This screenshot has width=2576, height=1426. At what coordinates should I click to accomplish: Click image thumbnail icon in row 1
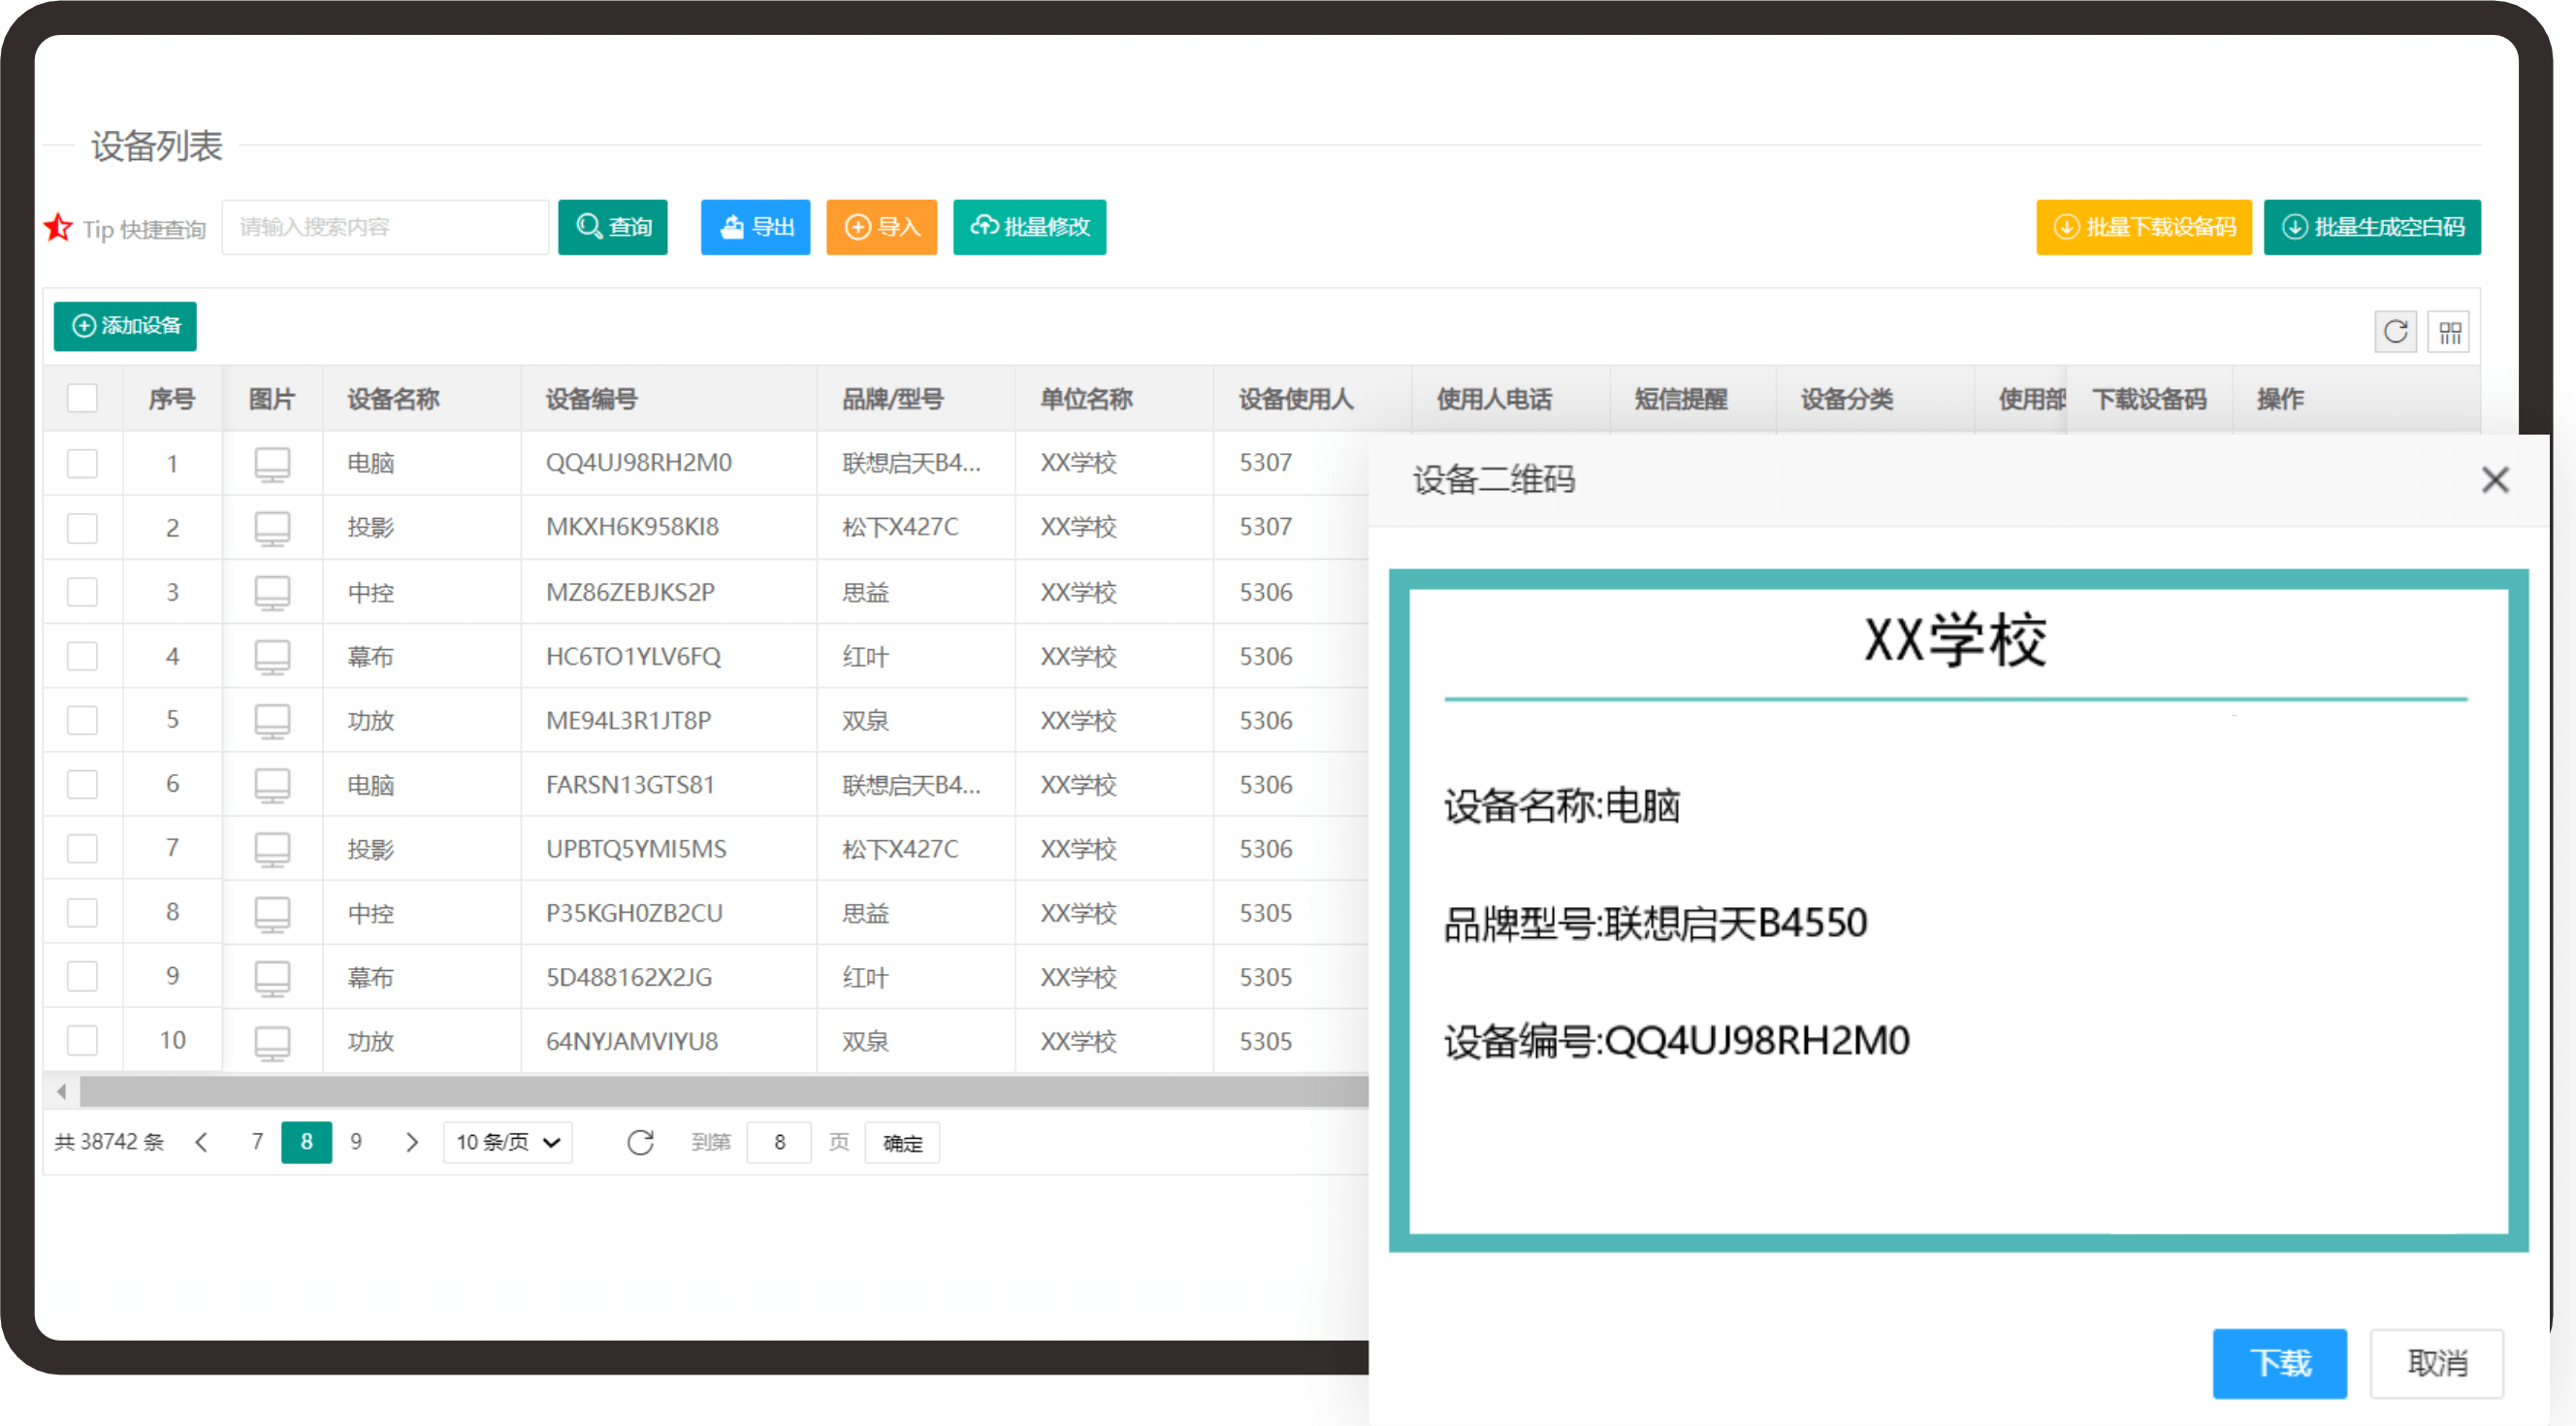click(x=272, y=464)
